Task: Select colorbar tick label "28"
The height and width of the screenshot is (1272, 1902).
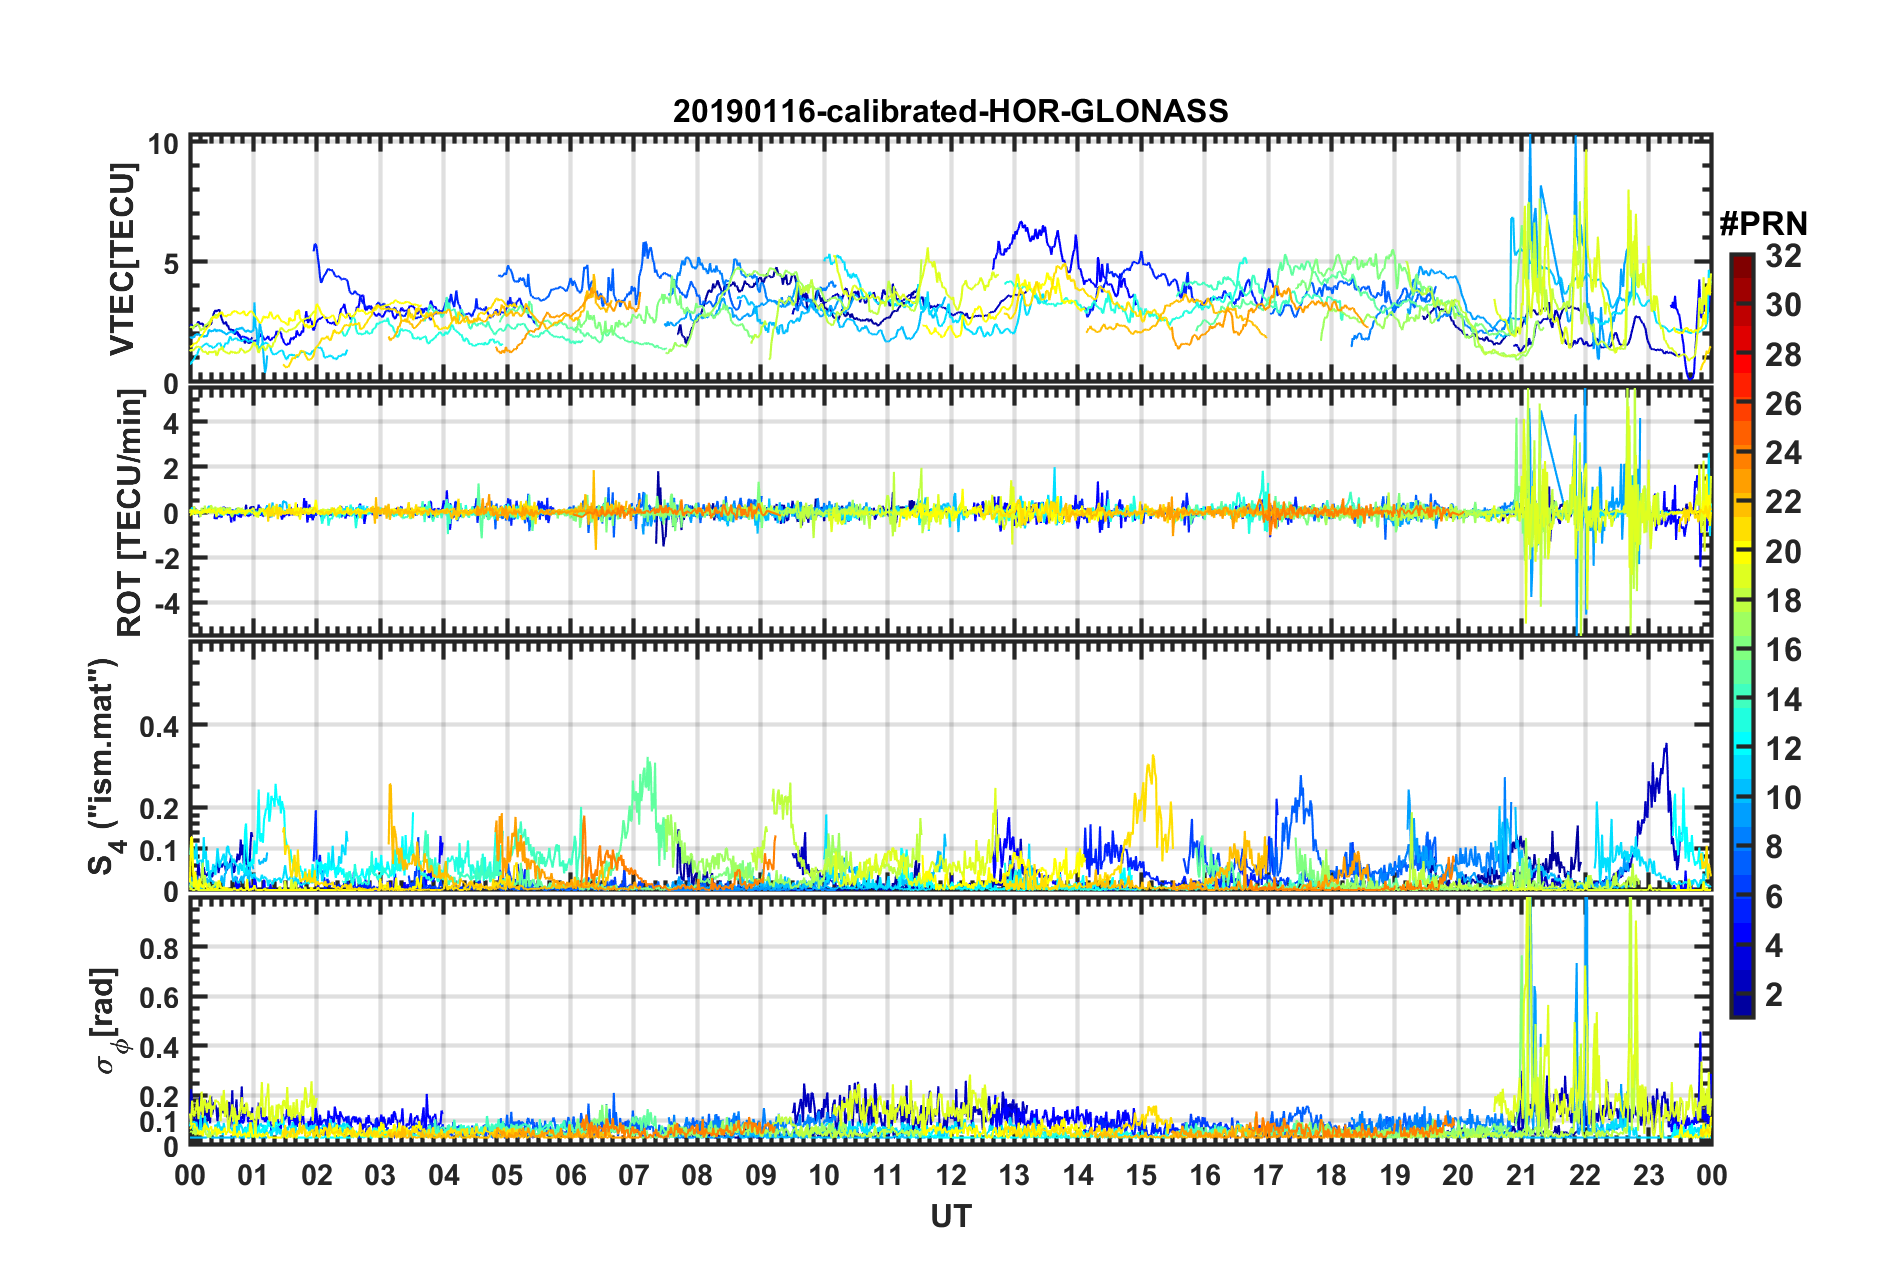Action: [x=1783, y=355]
